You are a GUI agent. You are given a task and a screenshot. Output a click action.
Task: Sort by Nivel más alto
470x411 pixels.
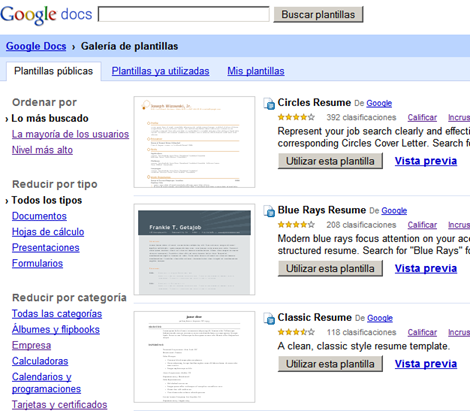(42, 150)
